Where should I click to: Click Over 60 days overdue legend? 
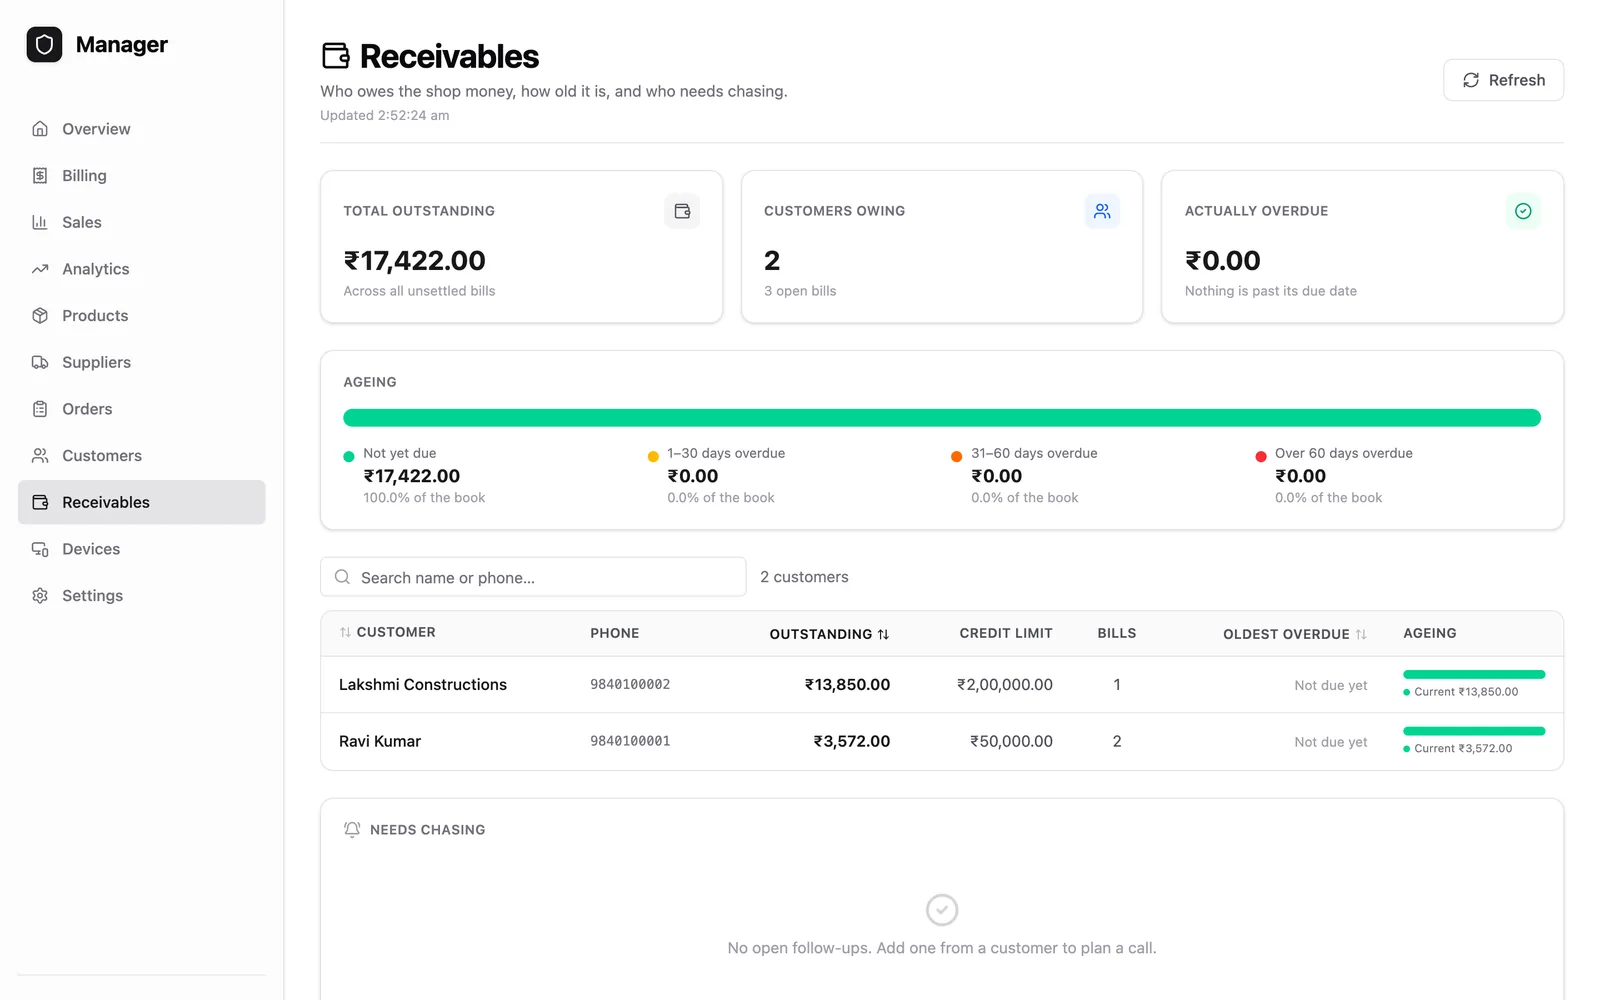point(1334,475)
